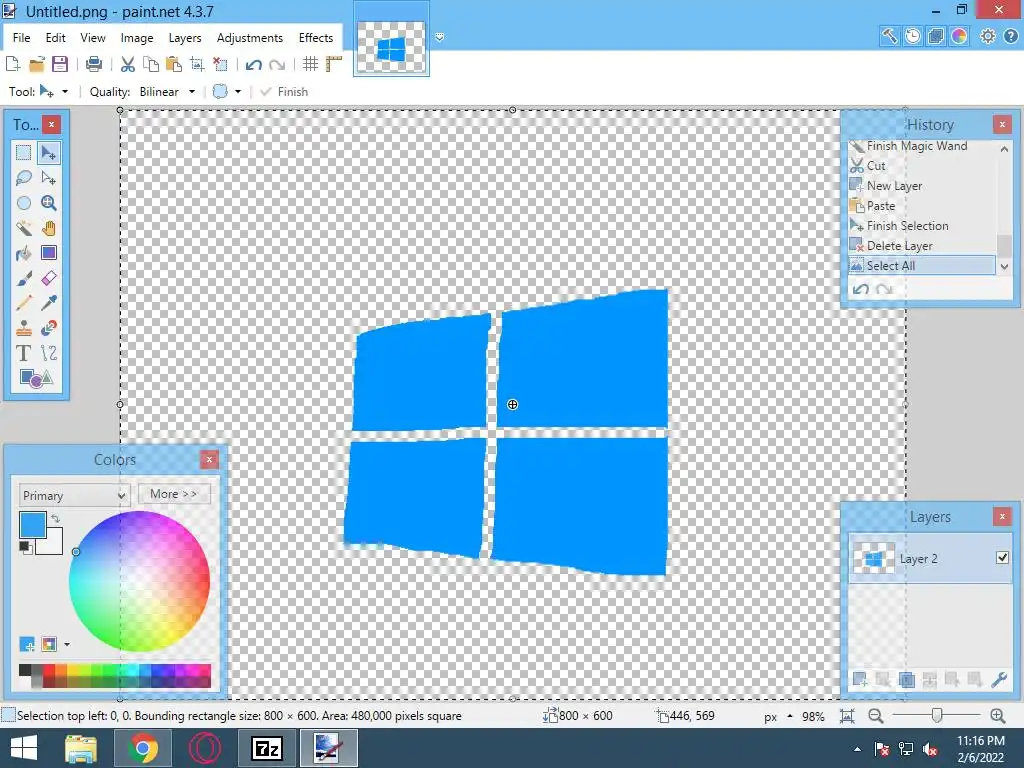Click the More >> button in Colors
Image resolution: width=1024 pixels, height=768 pixels.
pos(174,494)
